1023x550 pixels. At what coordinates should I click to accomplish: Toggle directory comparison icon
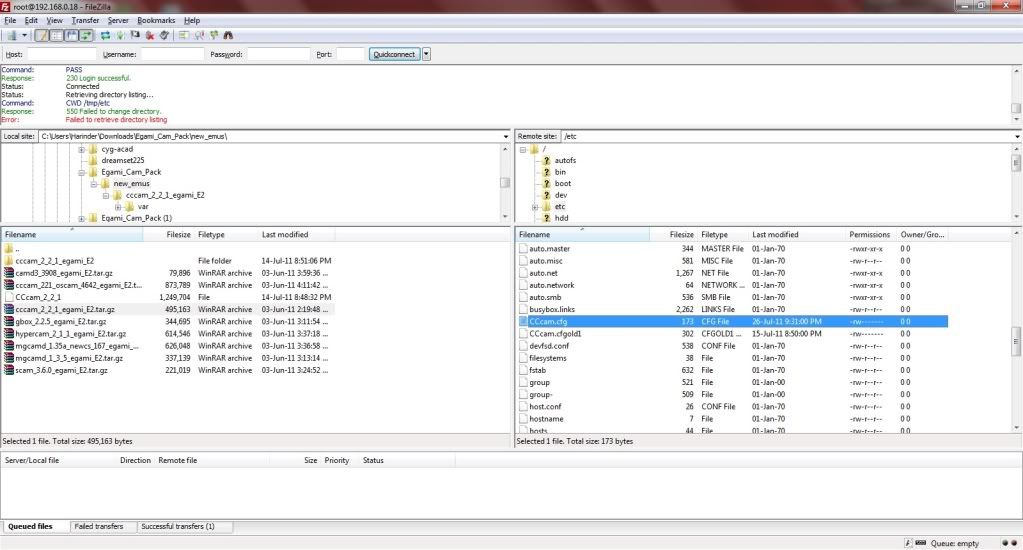click(x=199, y=35)
